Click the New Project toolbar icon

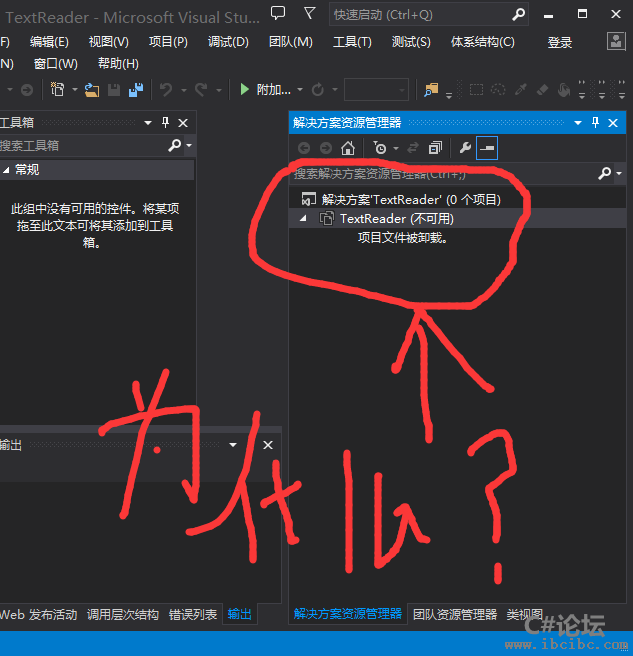(58, 90)
